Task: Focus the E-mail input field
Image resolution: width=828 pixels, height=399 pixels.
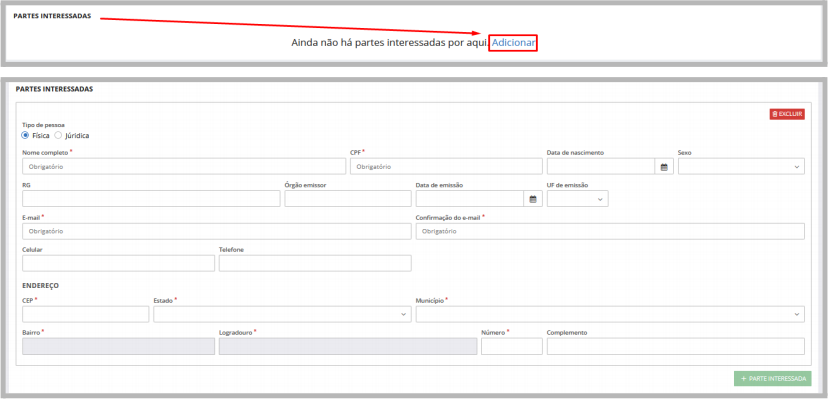Action: click(217, 231)
